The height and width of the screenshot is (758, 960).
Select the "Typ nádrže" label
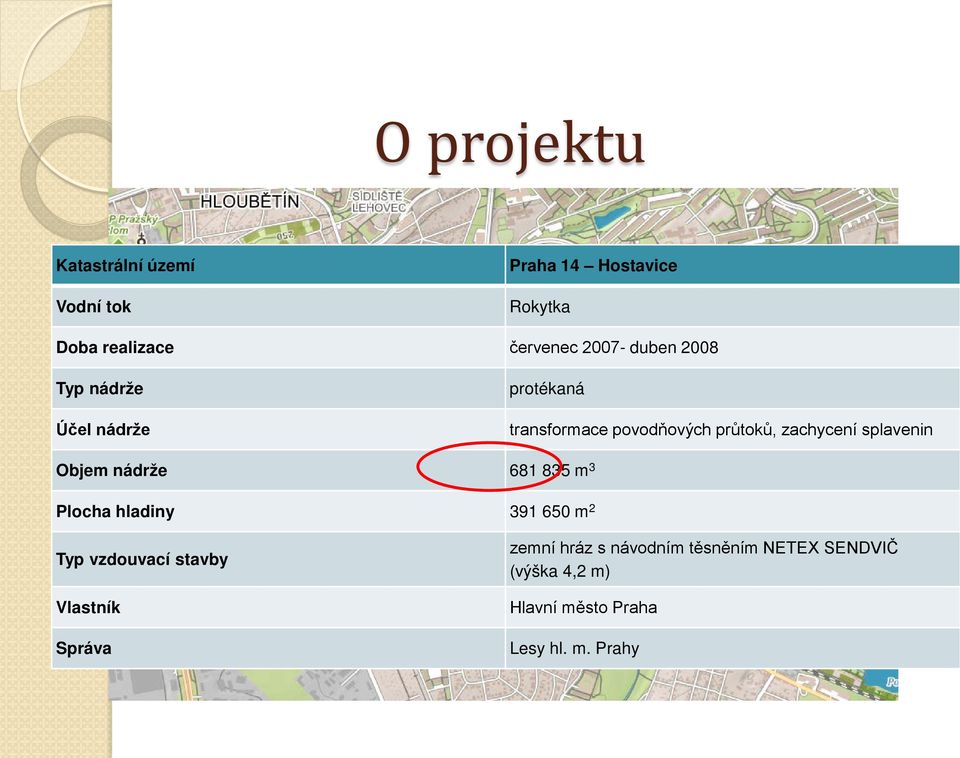100,389
